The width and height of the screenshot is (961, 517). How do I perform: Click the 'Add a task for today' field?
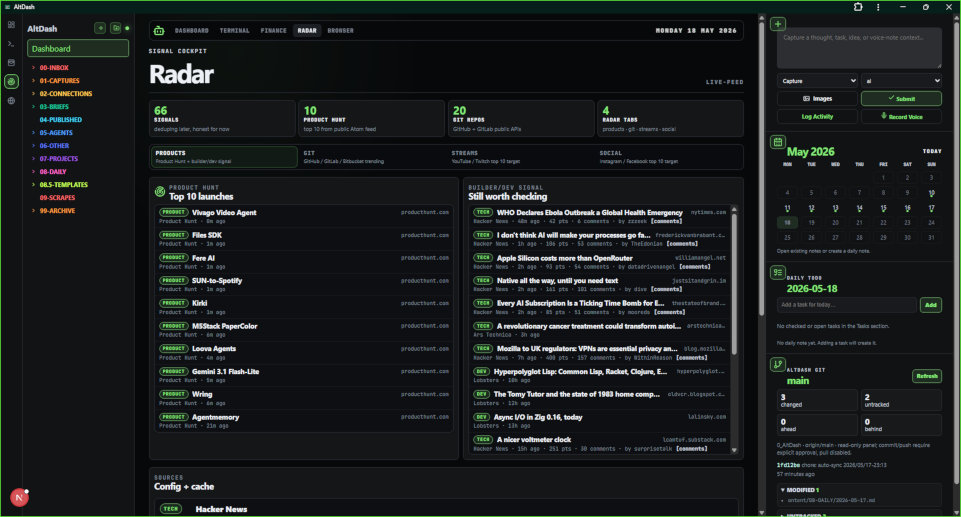coord(846,305)
